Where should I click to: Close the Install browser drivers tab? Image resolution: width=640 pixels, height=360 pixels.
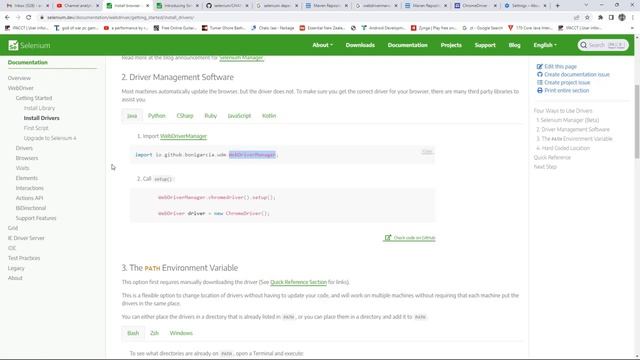pyautogui.click(x=148, y=6)
